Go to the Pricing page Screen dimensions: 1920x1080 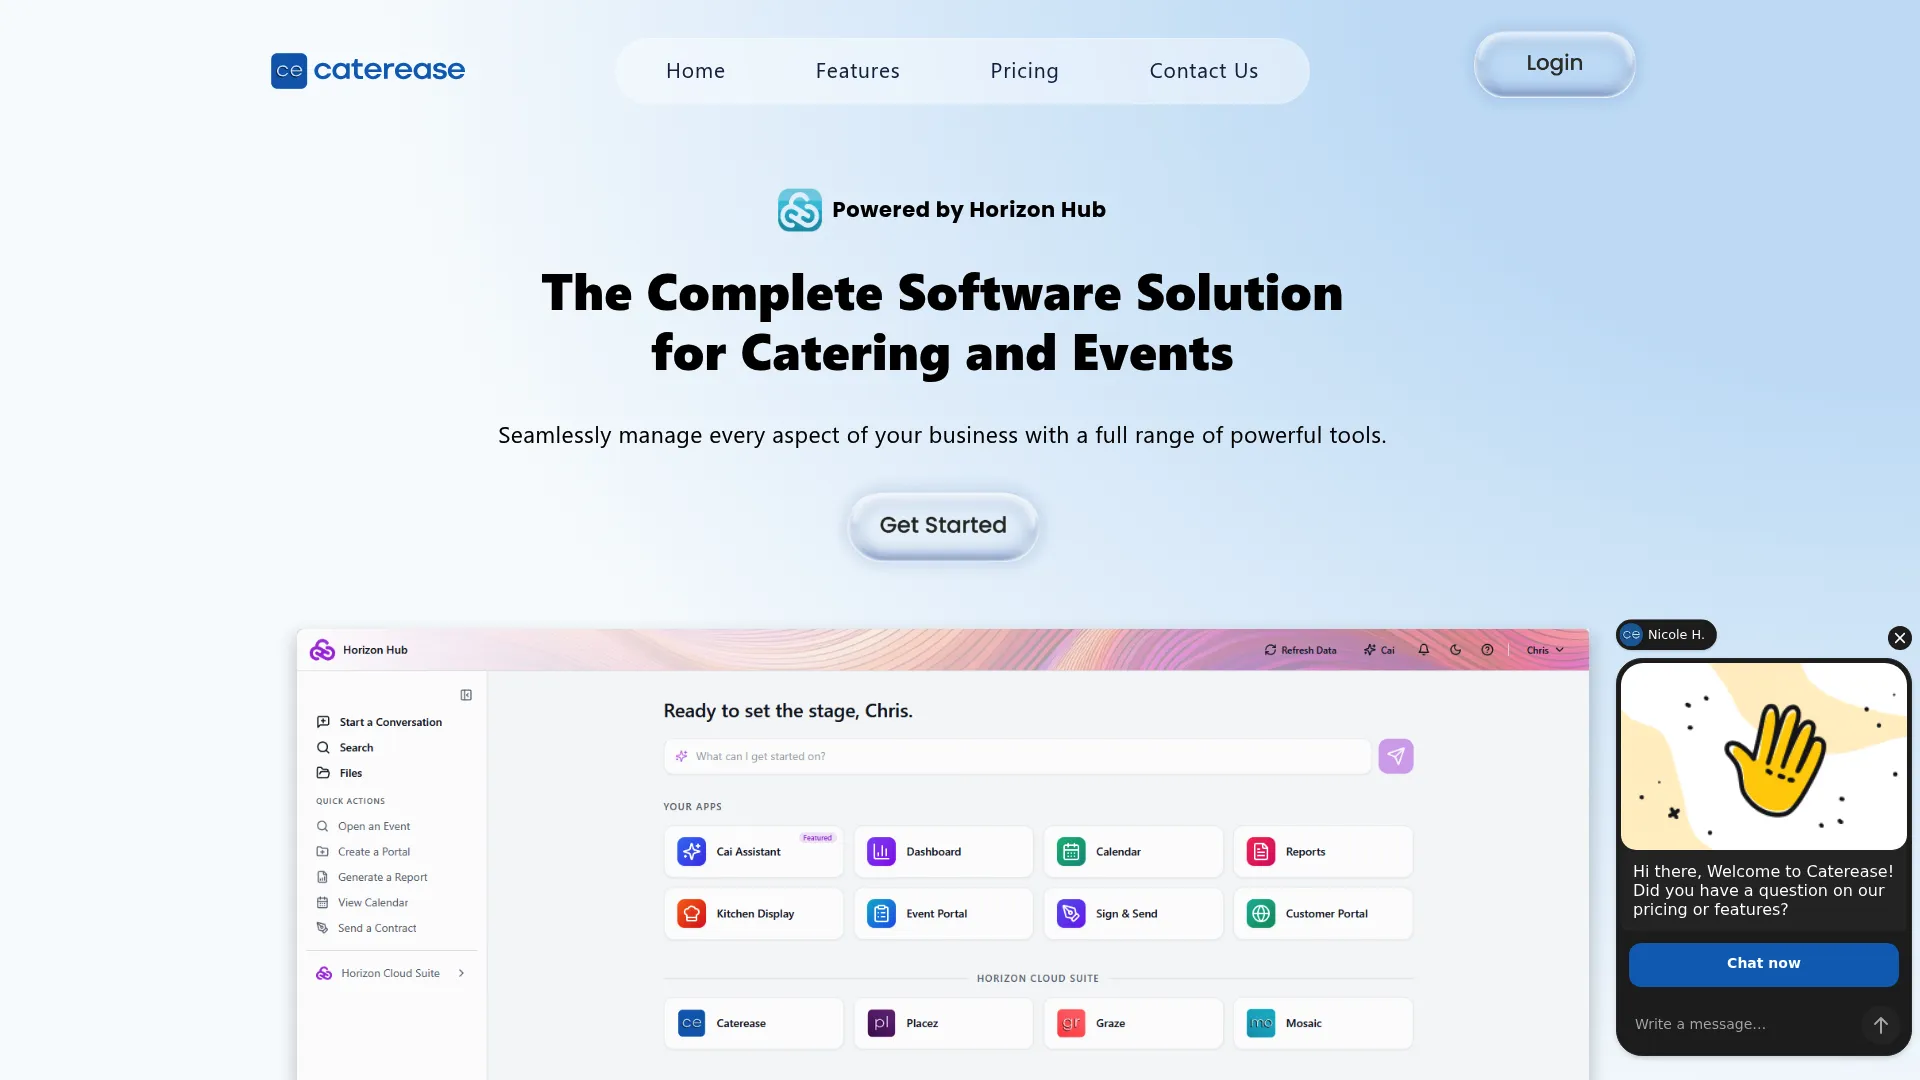pyautogui.click(x=1024, y=71)
